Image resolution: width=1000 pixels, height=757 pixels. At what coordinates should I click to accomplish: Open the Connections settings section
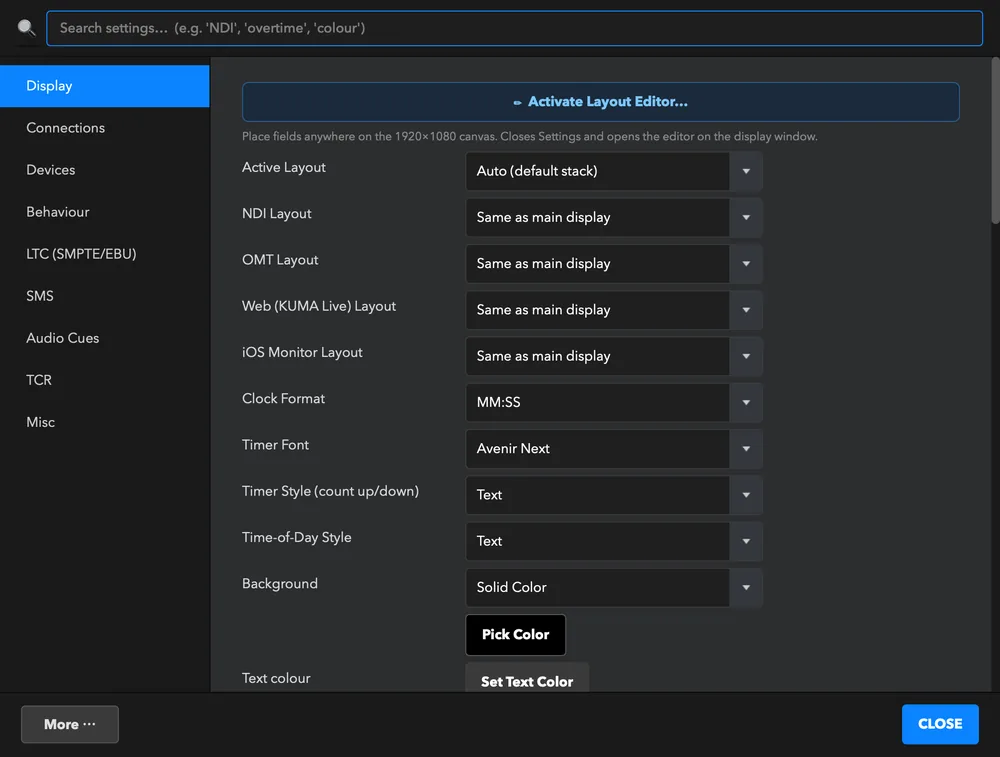click(105, 128)
